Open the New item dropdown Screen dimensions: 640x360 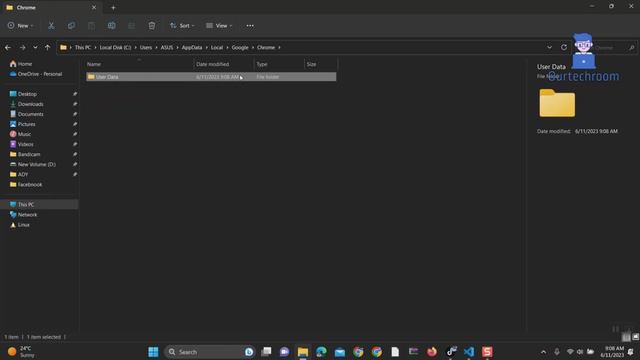click(20, 26)
